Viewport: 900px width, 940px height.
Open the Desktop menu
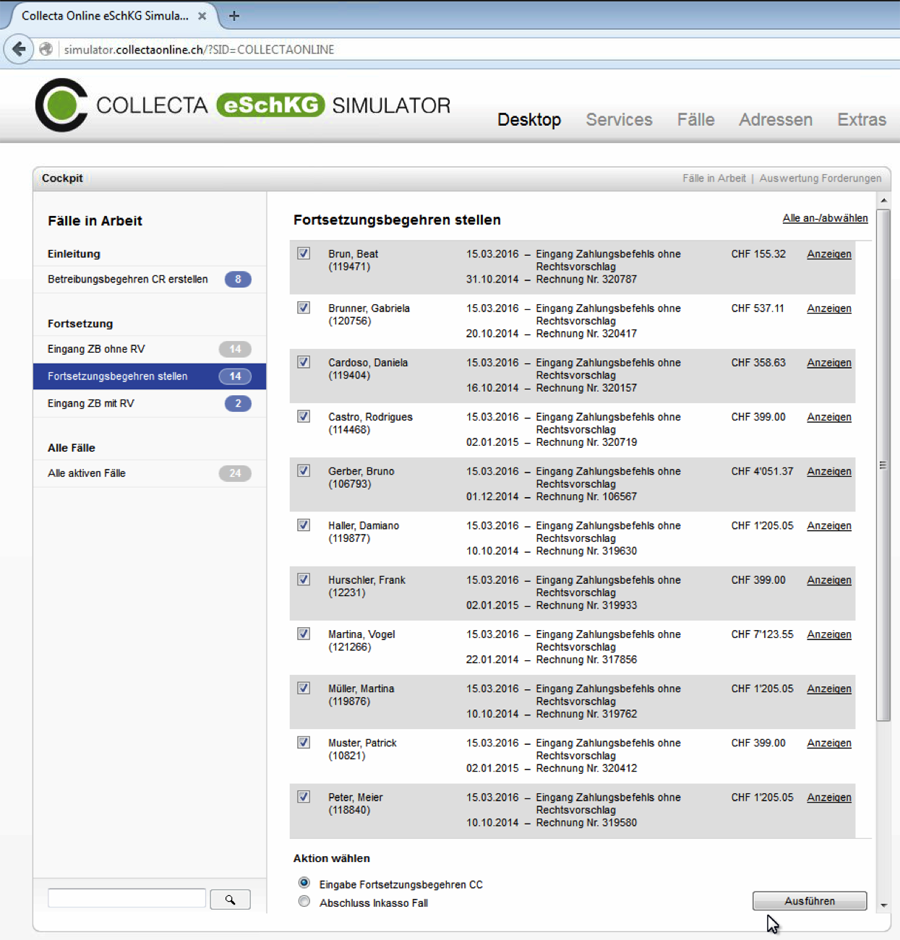click(529, 119)
